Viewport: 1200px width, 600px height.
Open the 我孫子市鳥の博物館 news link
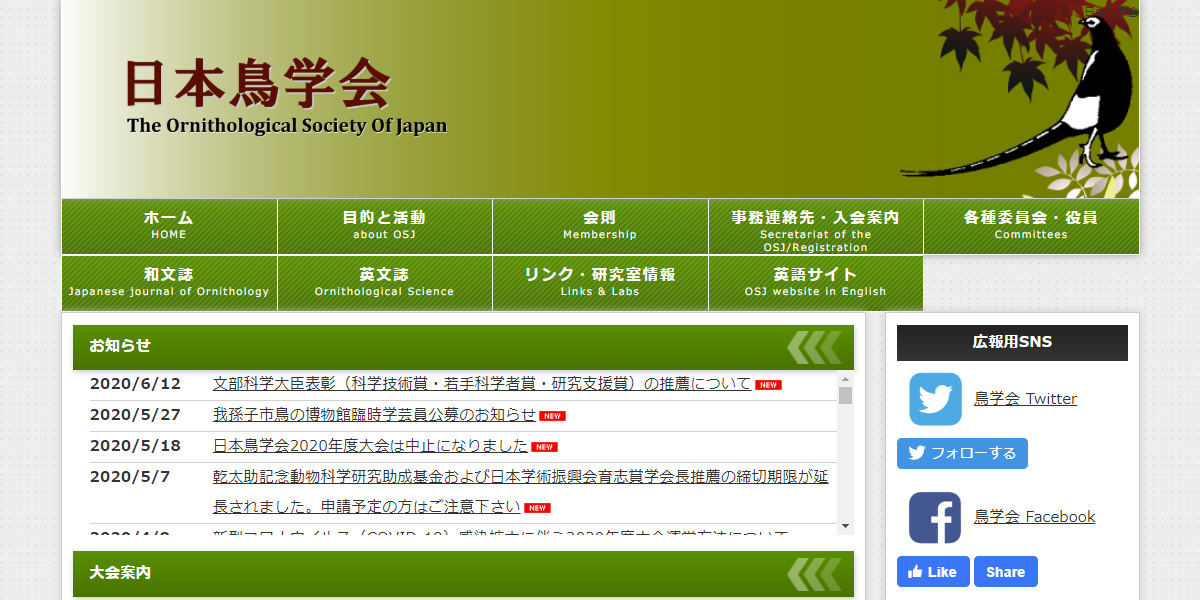[374, 415]
